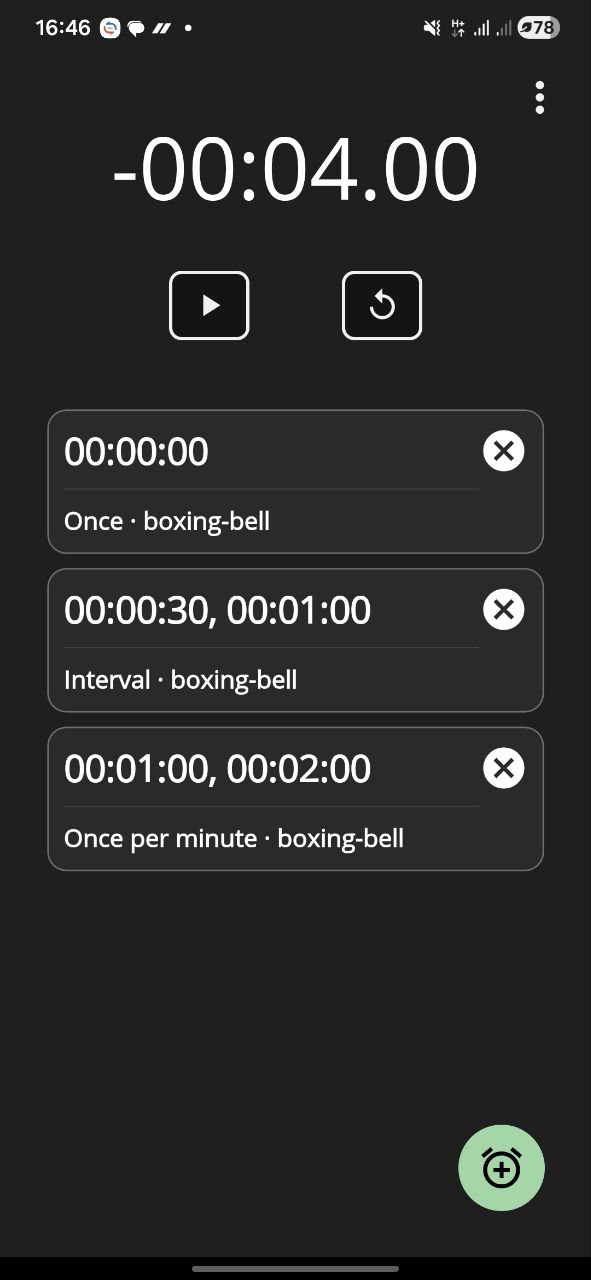This screenshot has width=591, height=1280.
Task: Open settings for 'Interval · boxing-bell'
Action: 180,679
